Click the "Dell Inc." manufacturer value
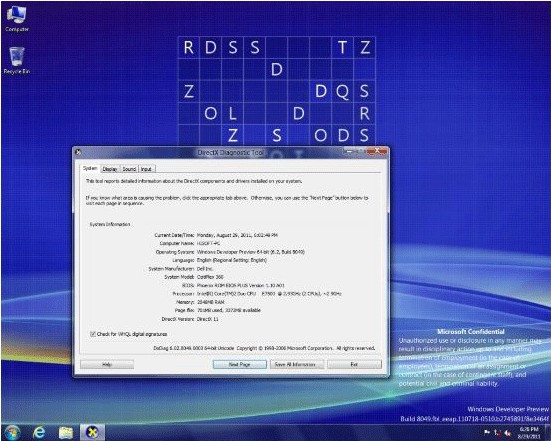 (x=205, y=269)
